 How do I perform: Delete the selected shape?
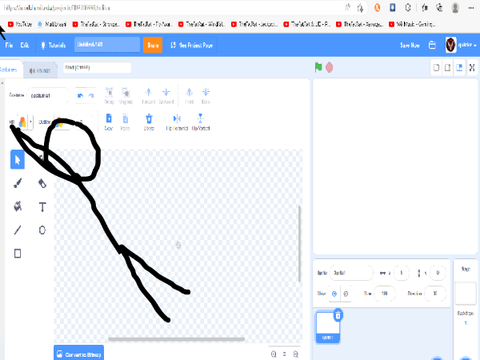pos(149,122)
